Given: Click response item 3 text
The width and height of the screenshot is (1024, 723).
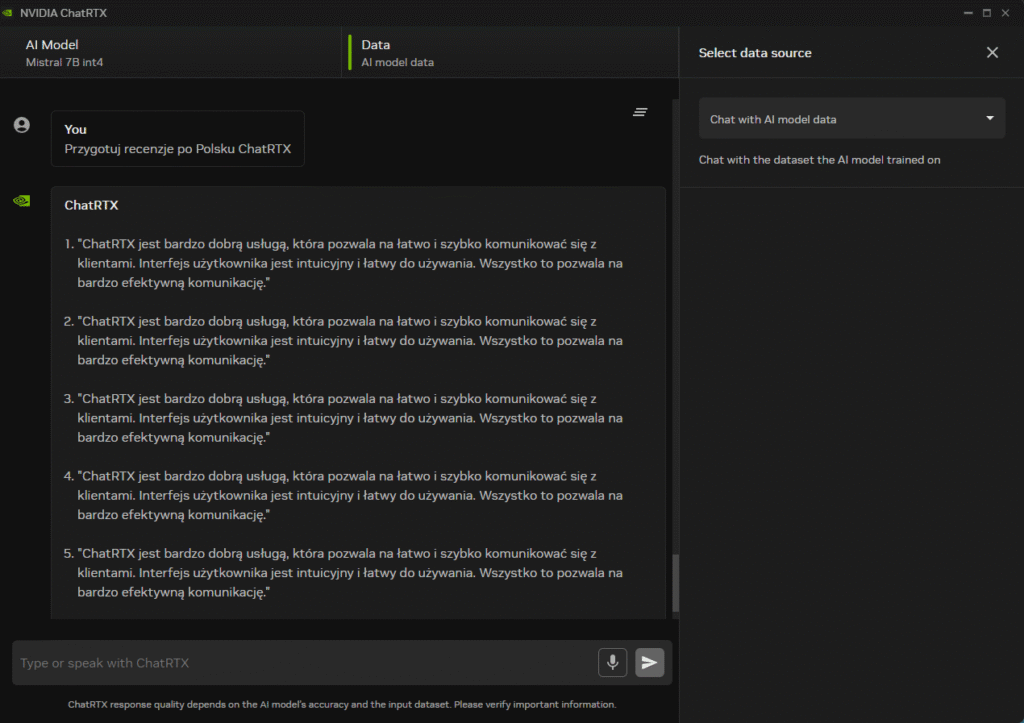Looking at the screenshot, I should 349,418.
